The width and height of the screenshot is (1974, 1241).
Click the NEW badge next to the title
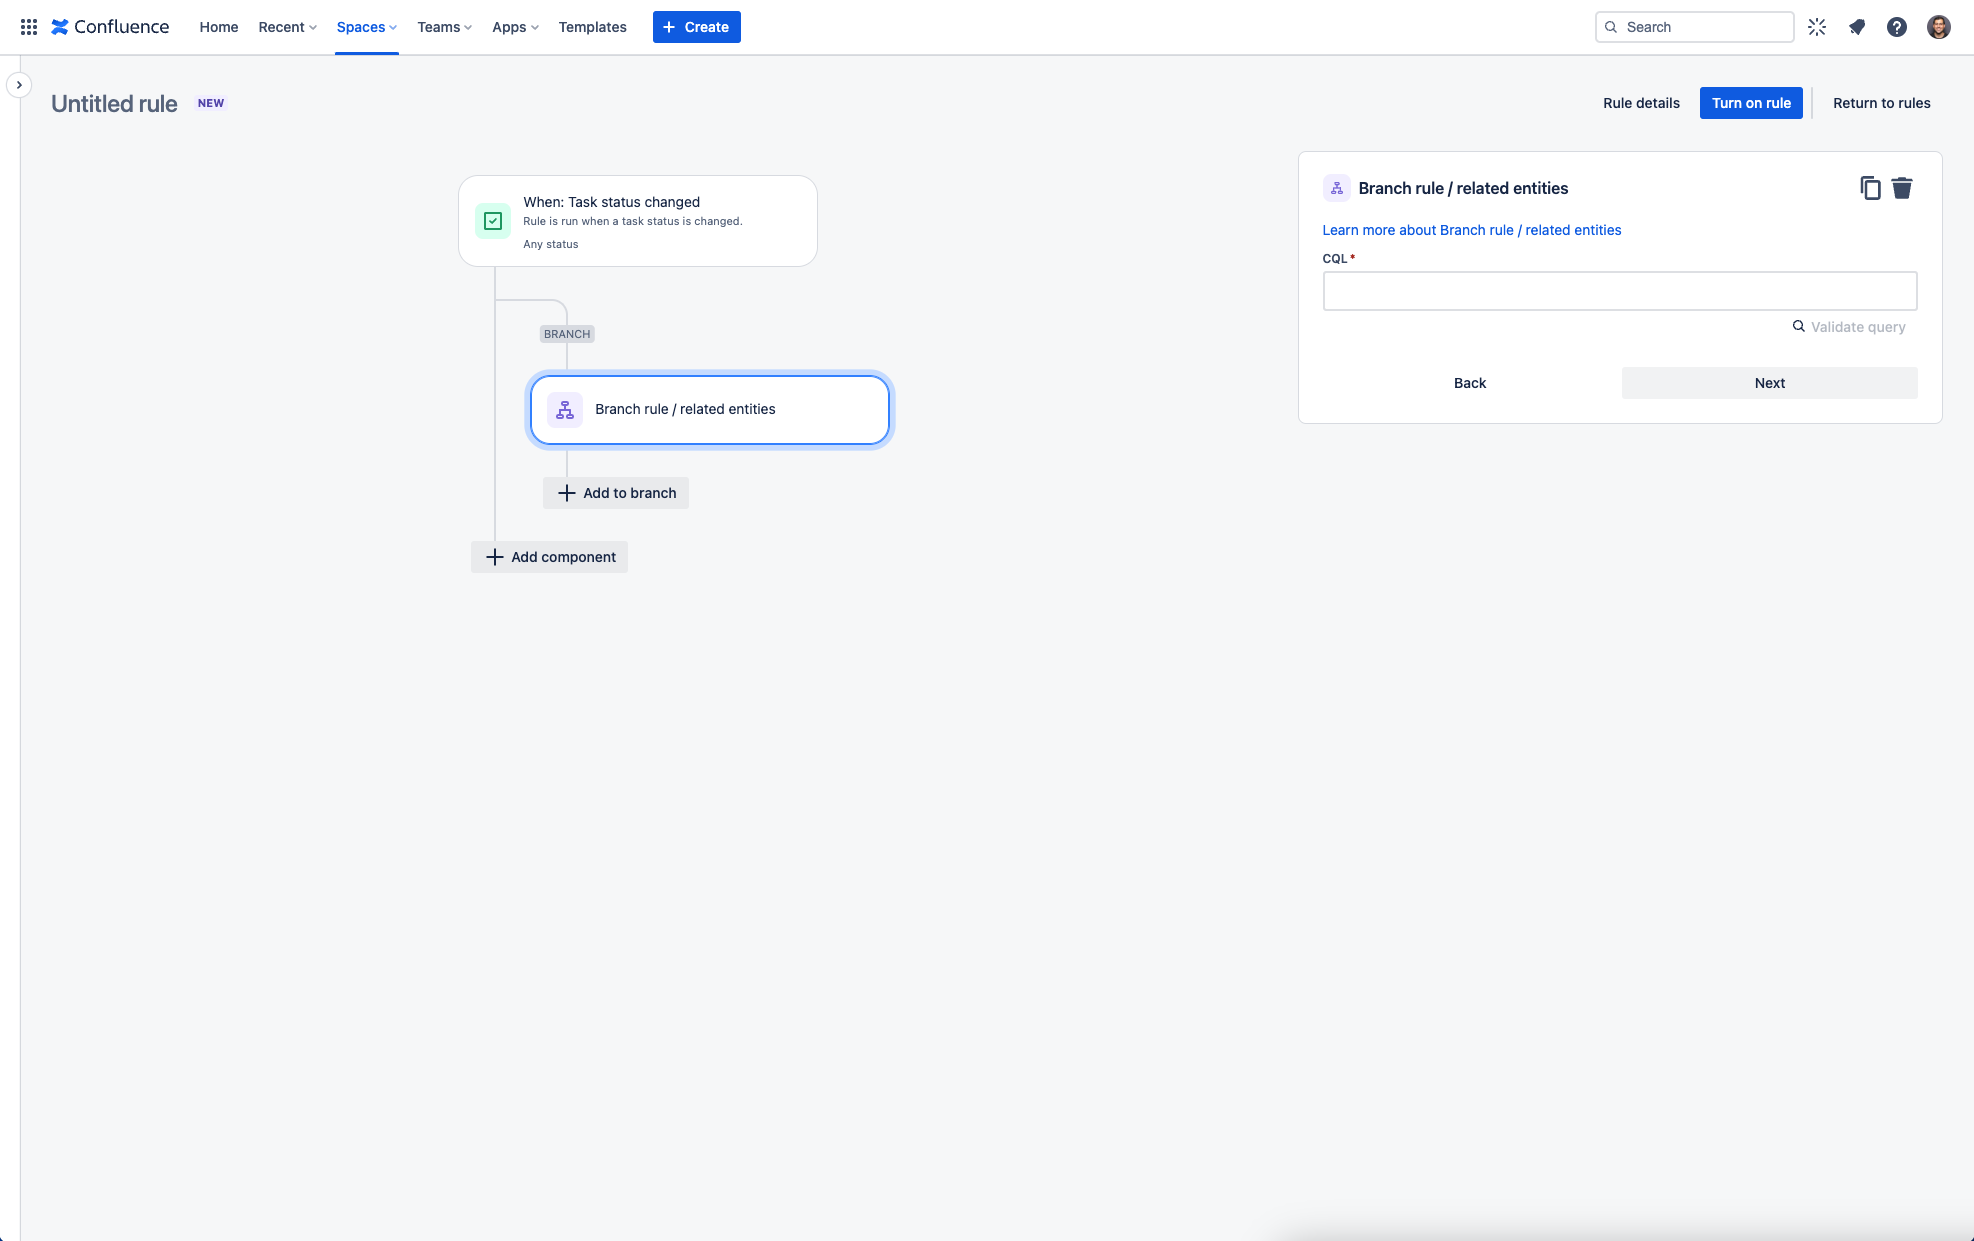[x=211, y=103]
